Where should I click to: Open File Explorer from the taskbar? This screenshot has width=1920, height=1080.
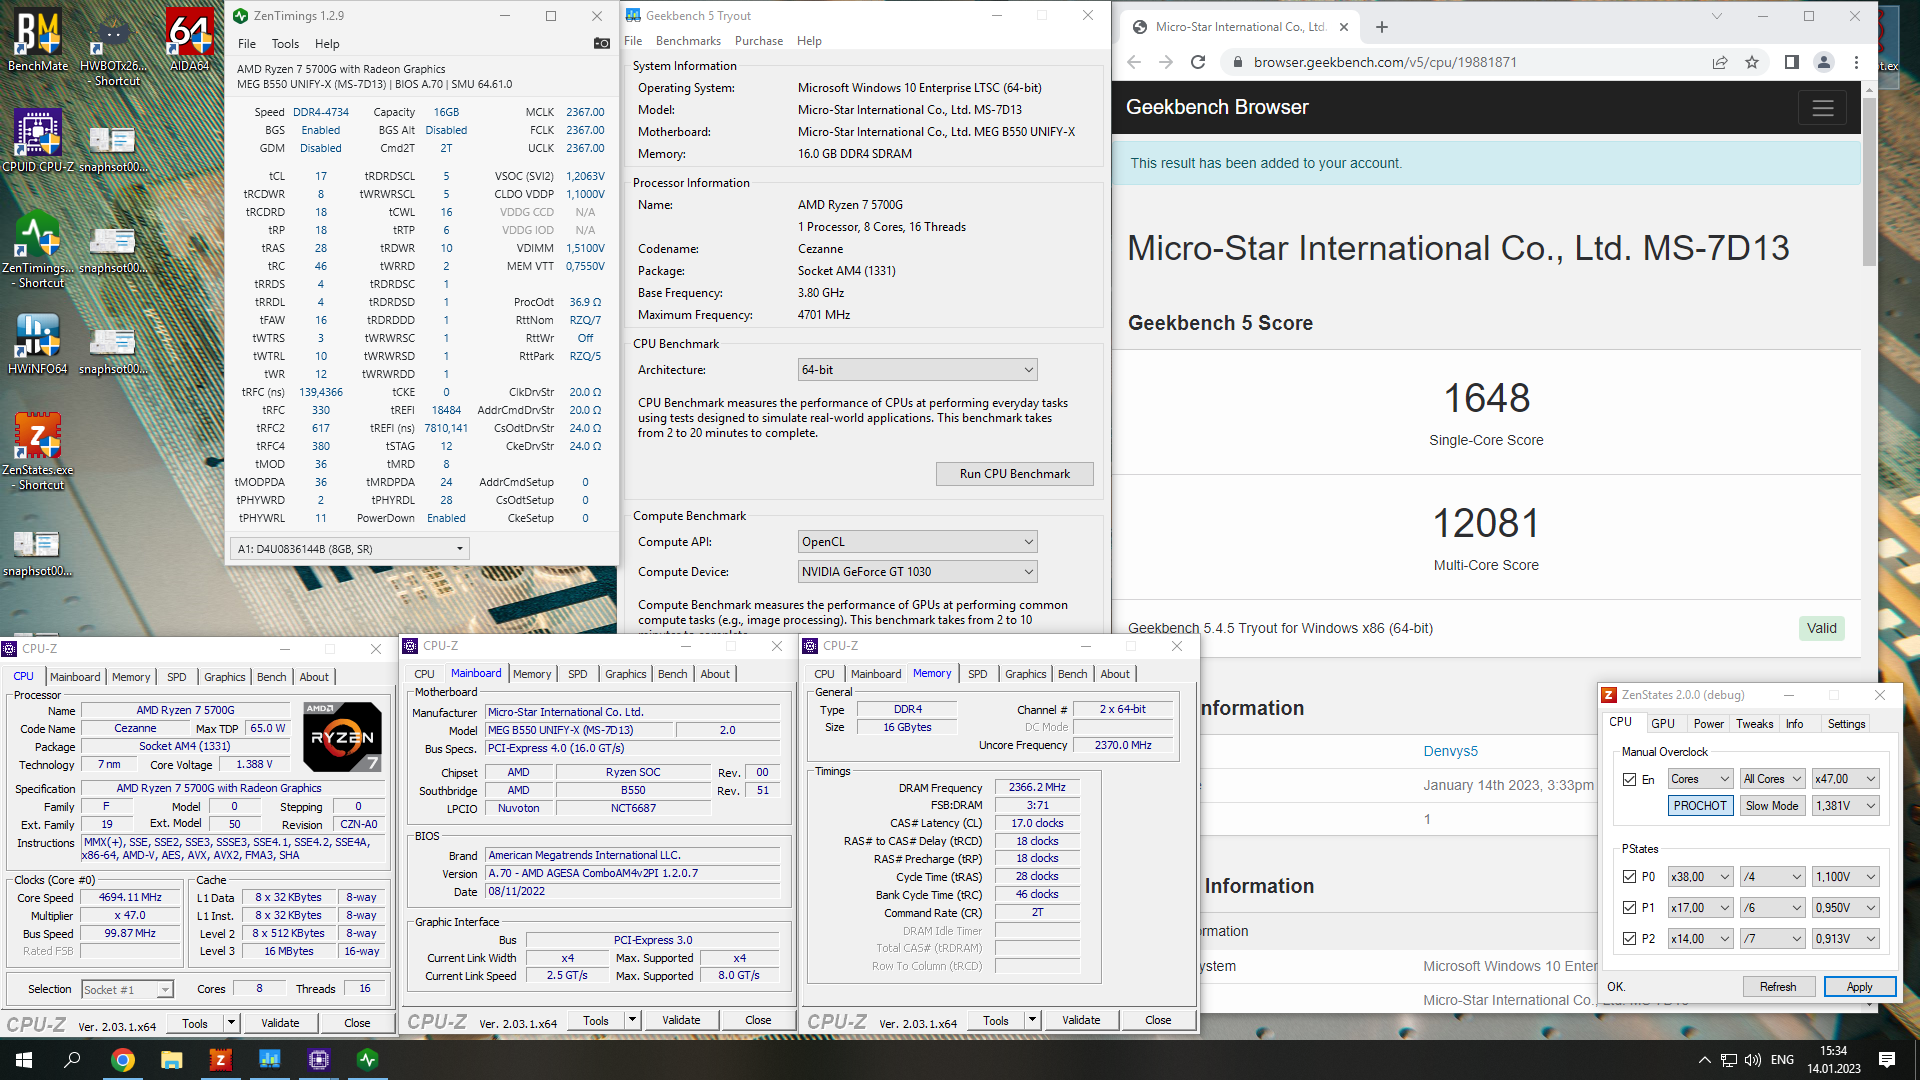point(171,1060)
